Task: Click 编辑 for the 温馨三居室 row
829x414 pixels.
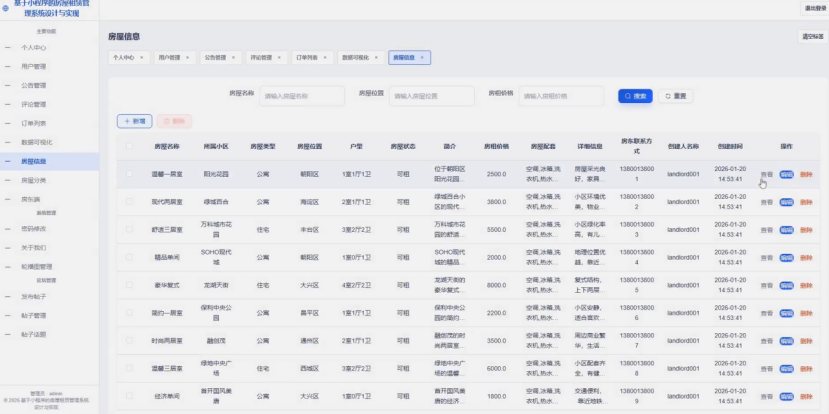Action: 786,369
